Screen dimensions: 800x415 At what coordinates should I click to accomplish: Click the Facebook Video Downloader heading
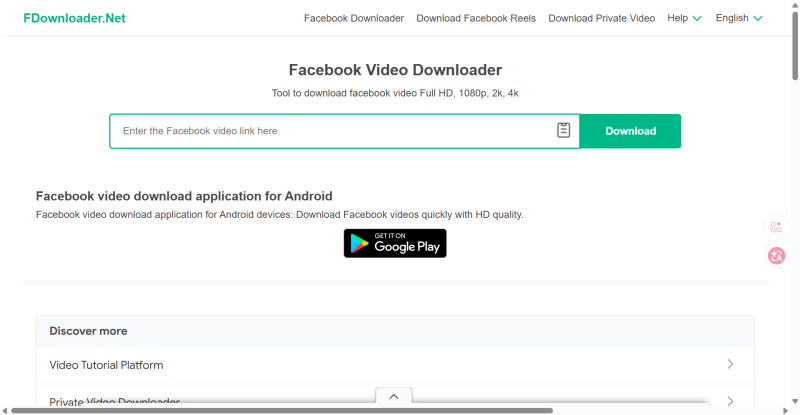(x=395, y=70)
